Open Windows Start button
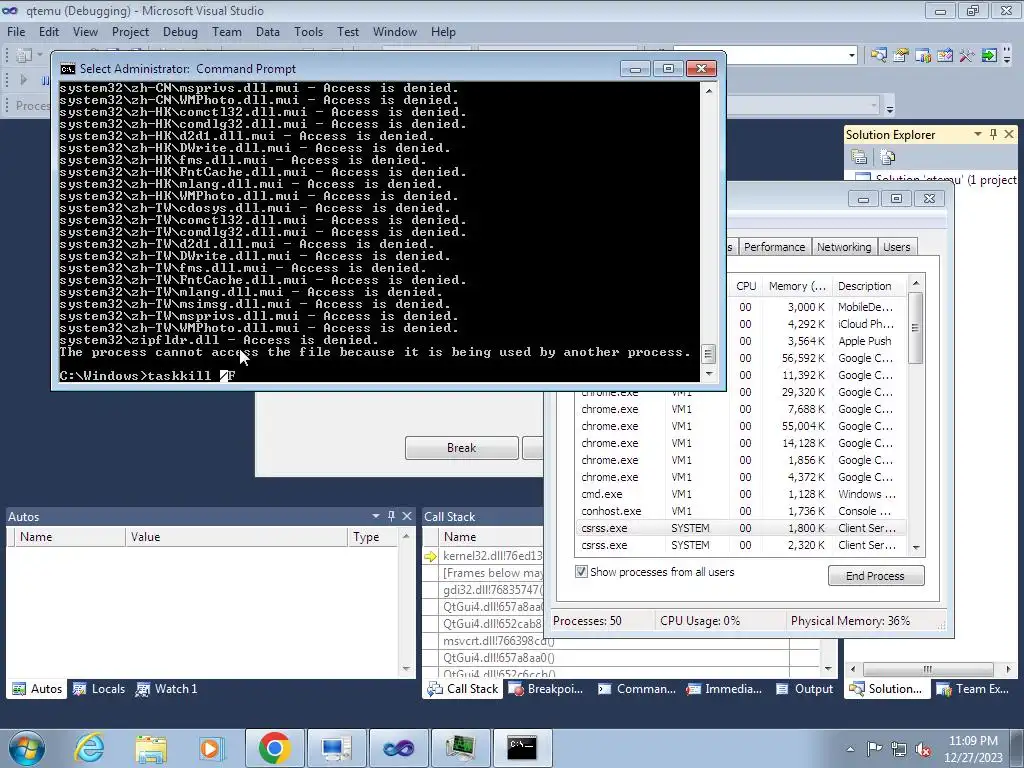 point(27,748)
